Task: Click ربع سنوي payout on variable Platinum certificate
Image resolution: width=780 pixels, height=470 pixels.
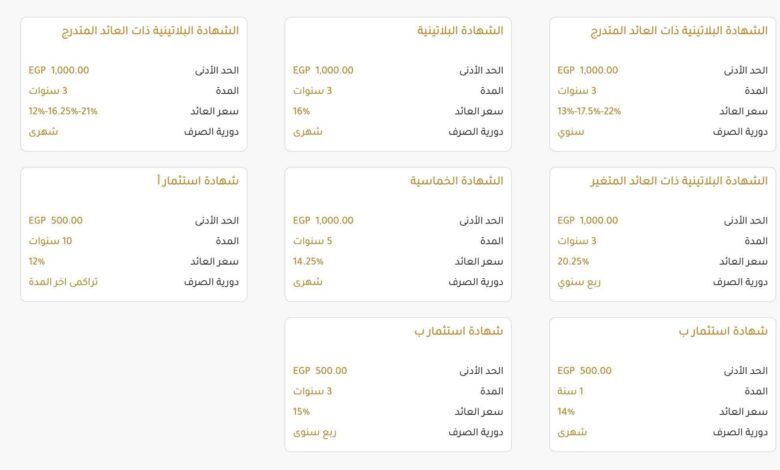Action: 579,282
